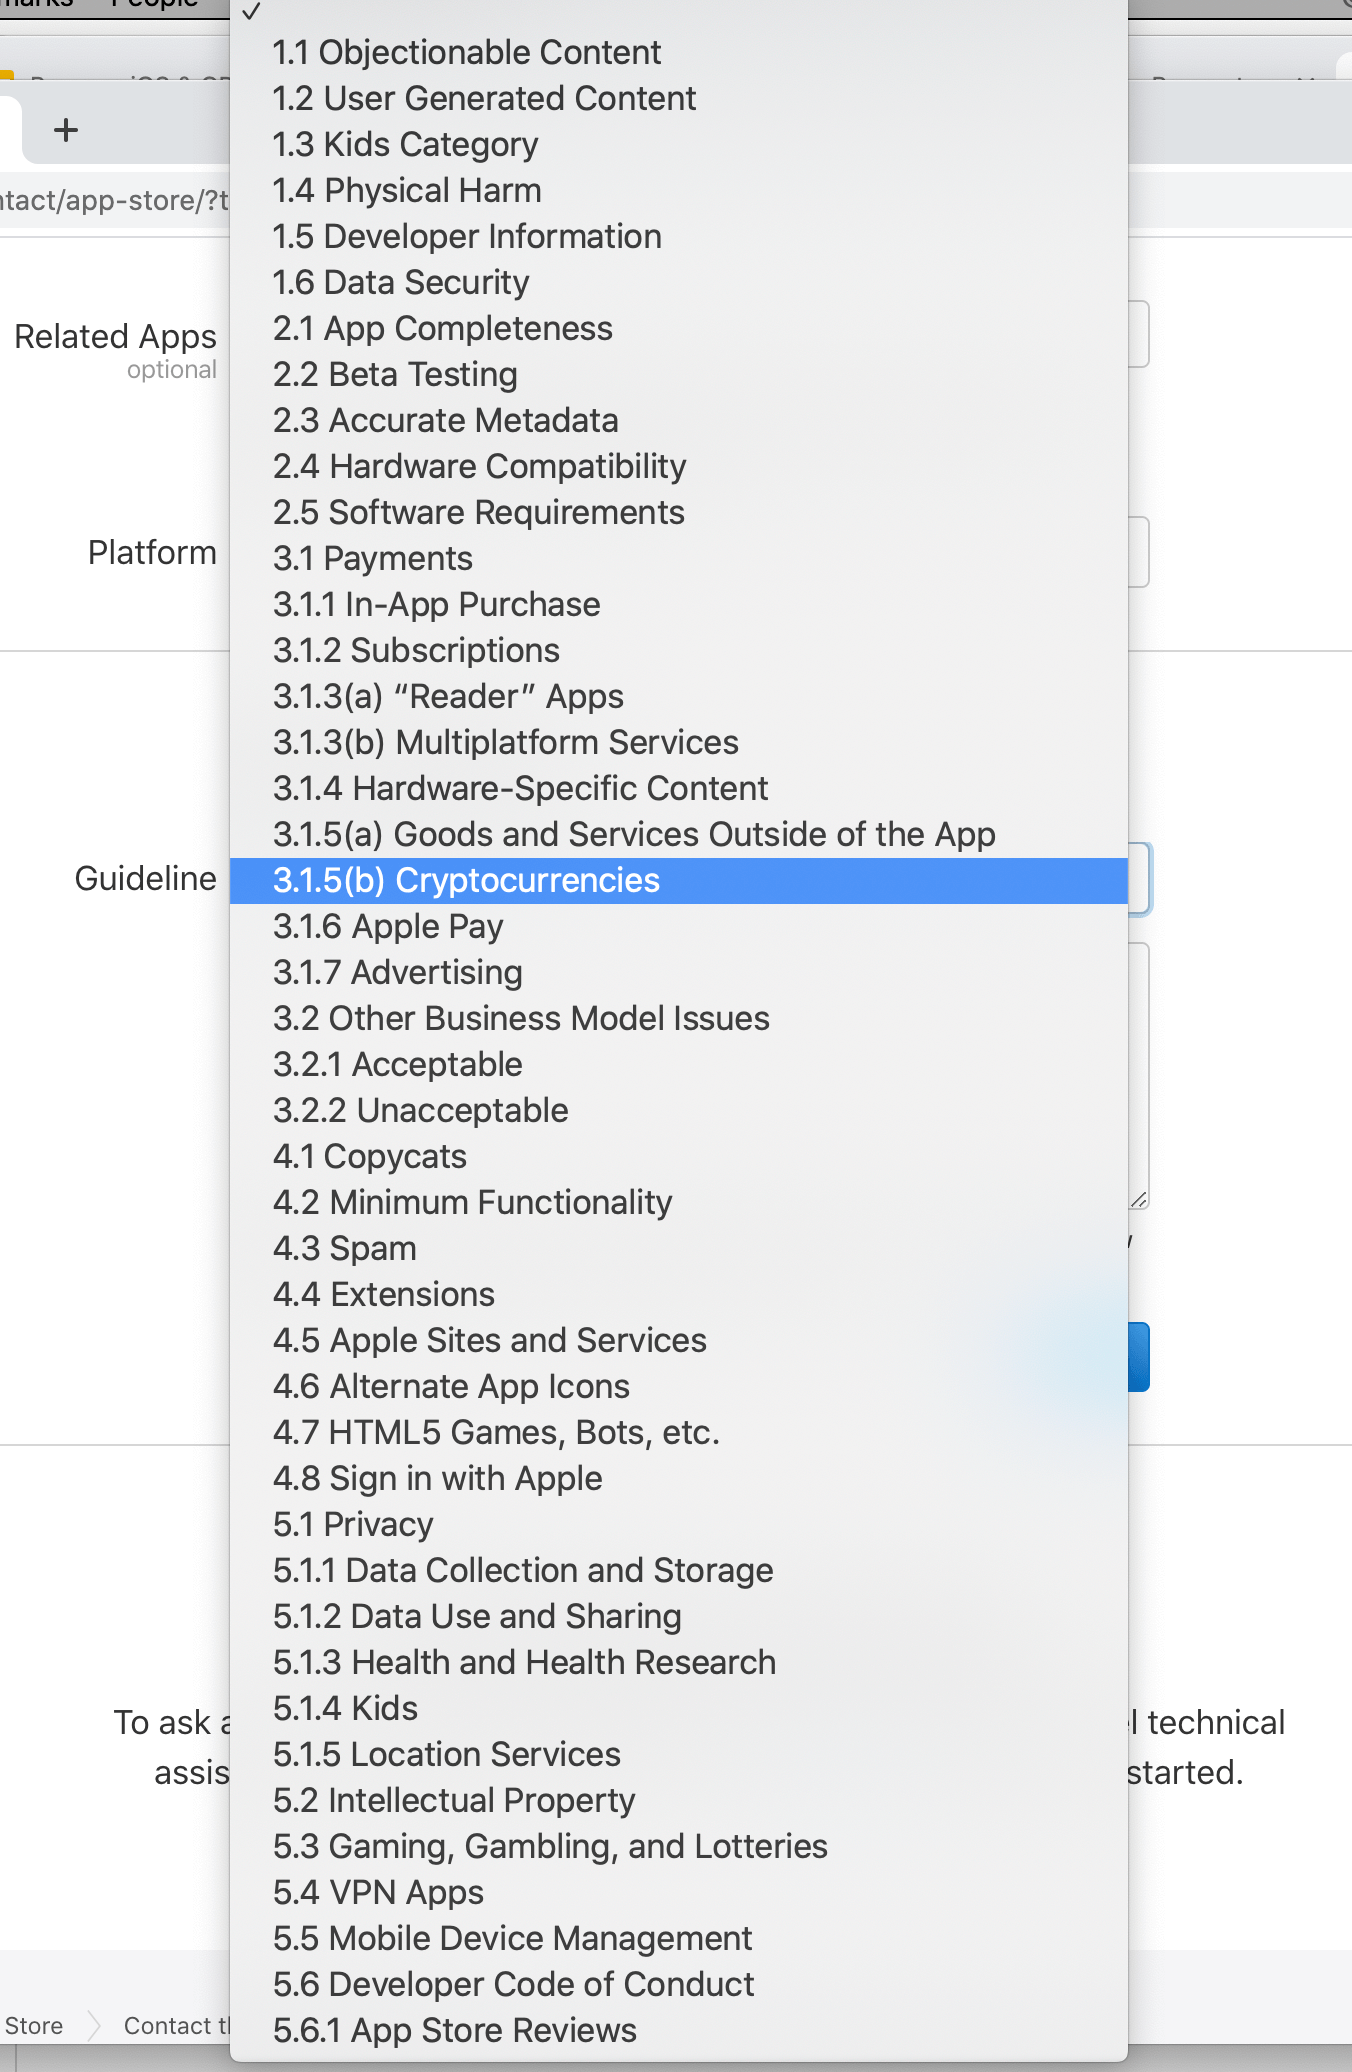
Task: Select 3.1.6 Apple Pay guideline
Action: click(x=388, y=926)
